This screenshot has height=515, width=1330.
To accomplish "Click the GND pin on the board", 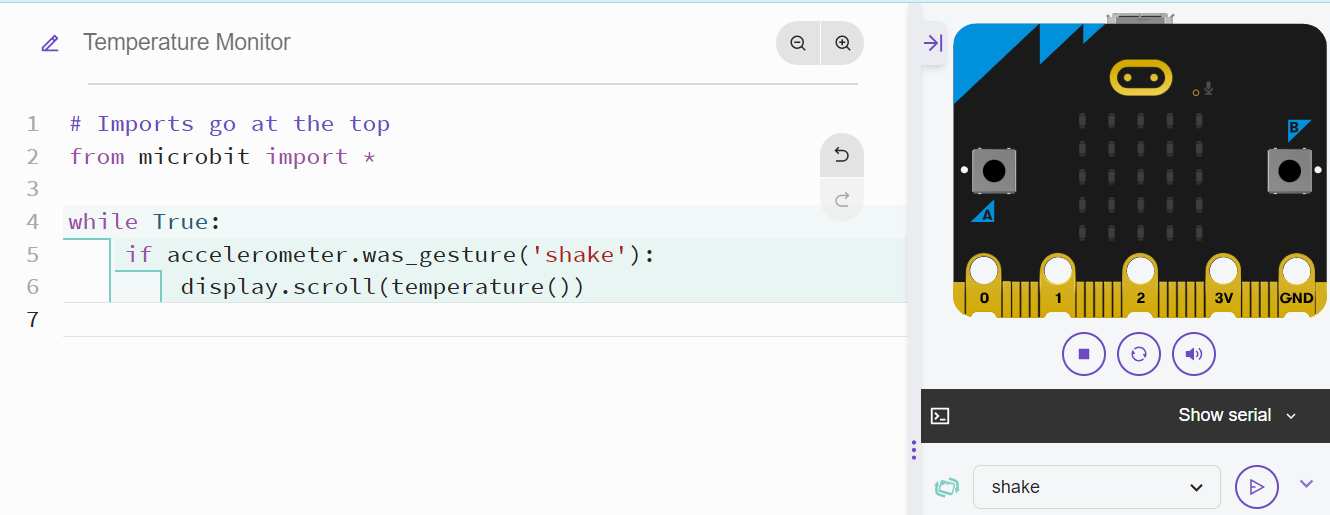I will (1296, 272).
